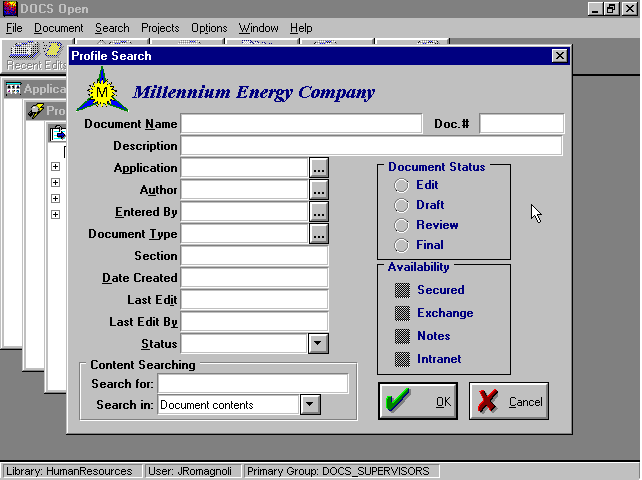Open the Status dropdown arrow
Image resolution: width=642 pixels, height=480 pixels.
click(x=318, y=343)
